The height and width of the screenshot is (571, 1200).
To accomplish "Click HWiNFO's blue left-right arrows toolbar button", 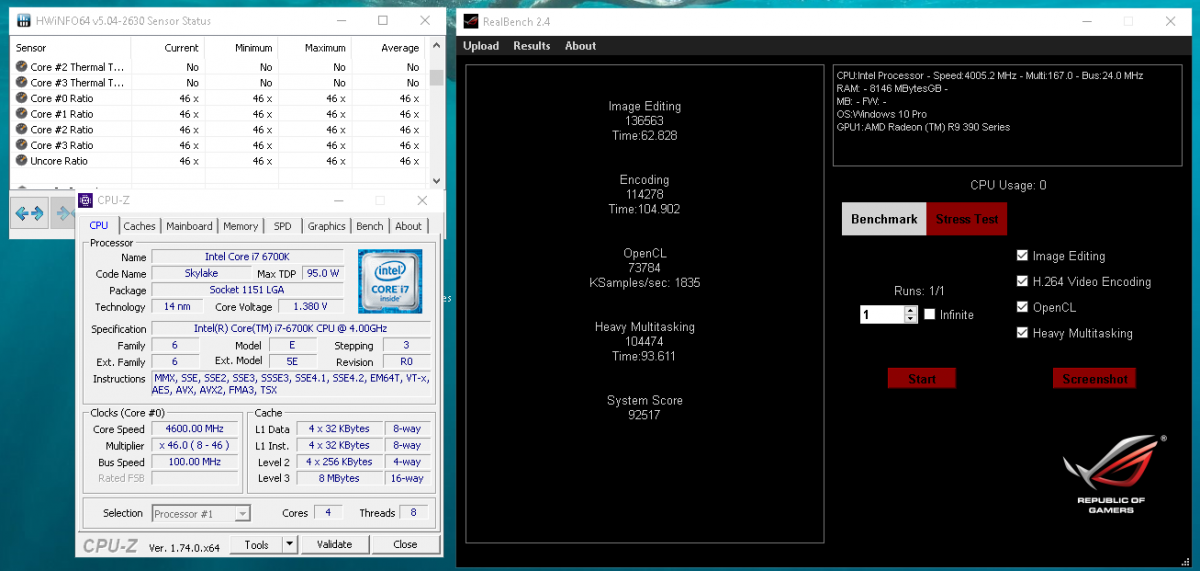I will coord(30,213).
